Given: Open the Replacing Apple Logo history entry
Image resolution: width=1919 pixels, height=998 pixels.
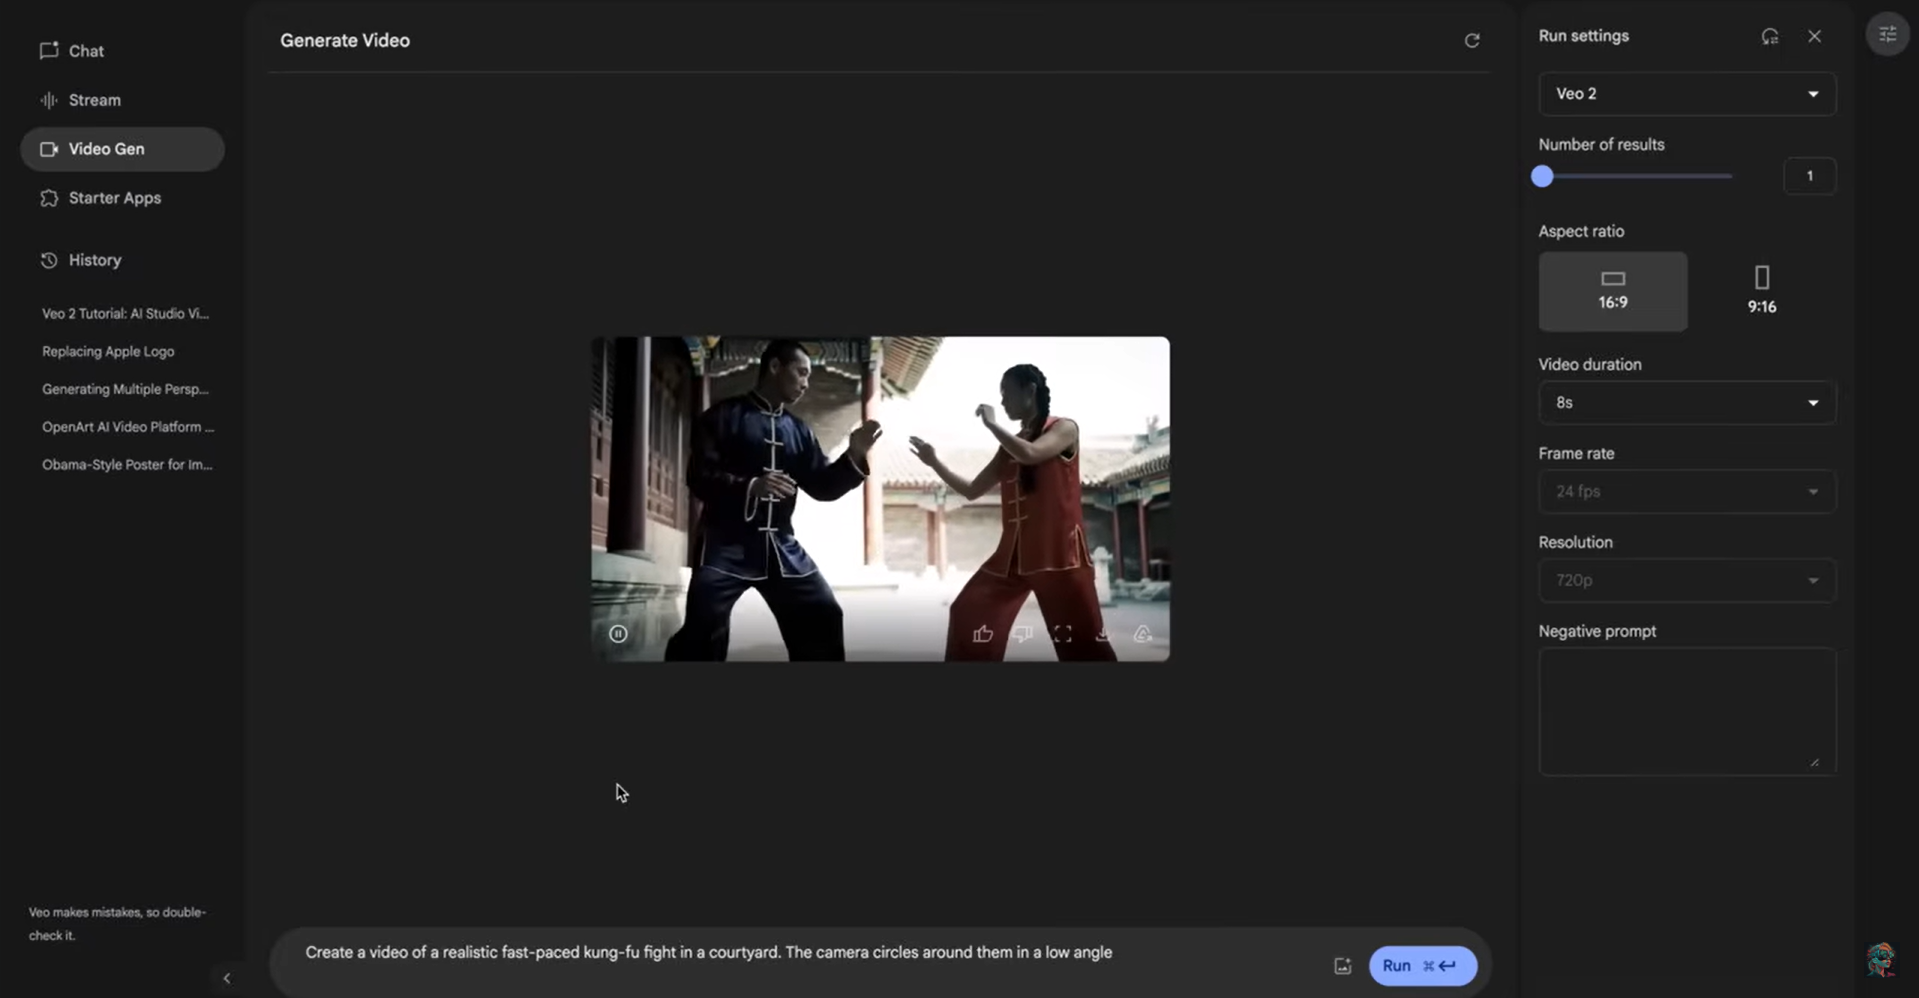Looking at the screenshot, I should tap(107, 351).
